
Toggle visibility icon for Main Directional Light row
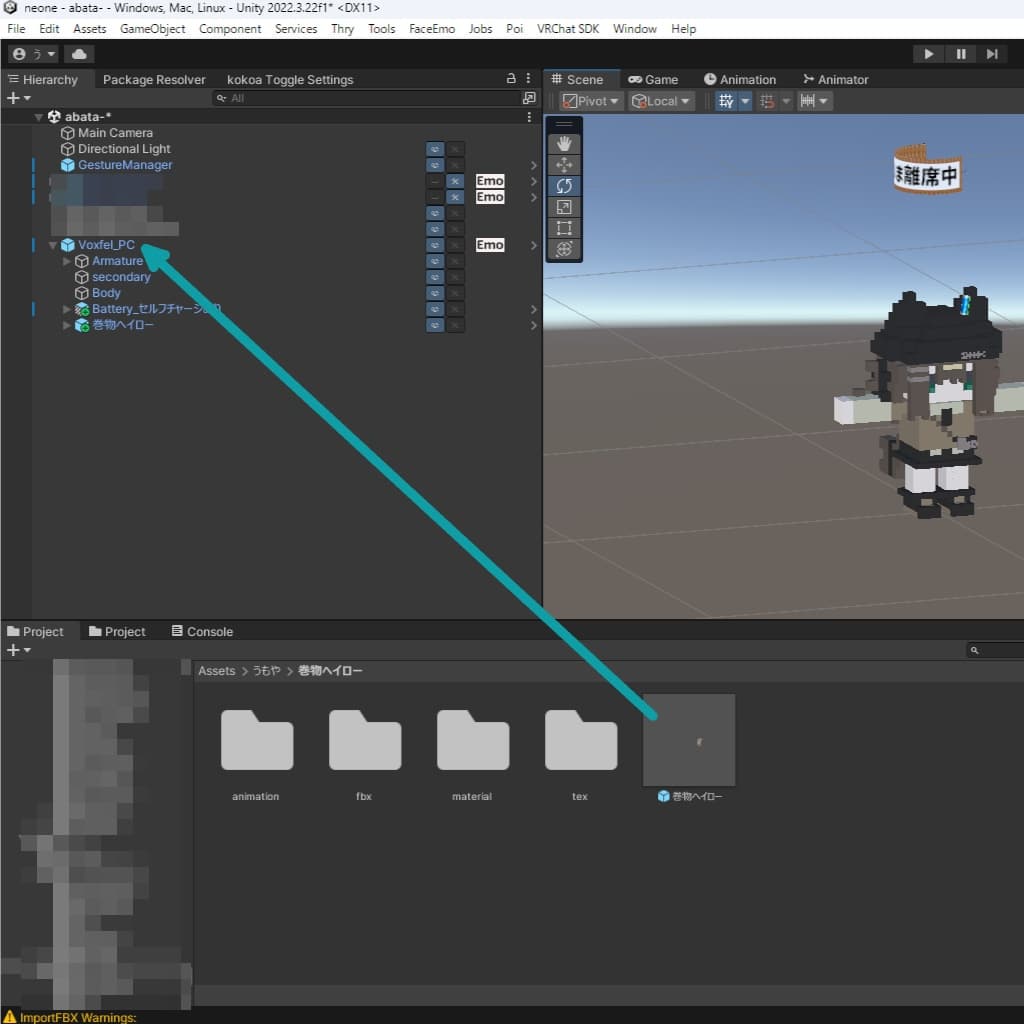tap(435, 149)
